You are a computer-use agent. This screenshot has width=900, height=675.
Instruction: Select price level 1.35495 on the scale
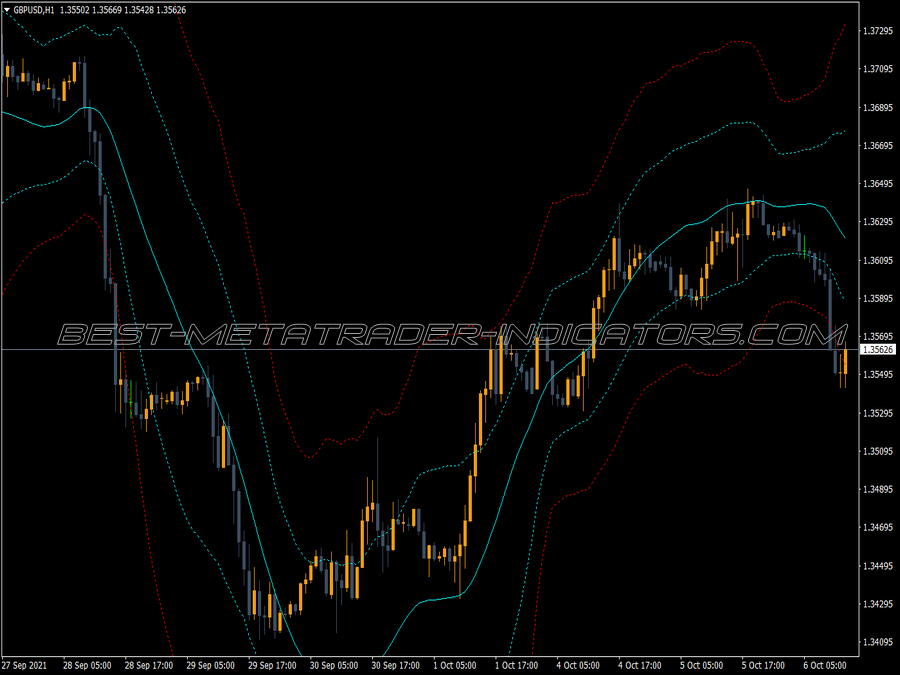(x=878, y=374)
